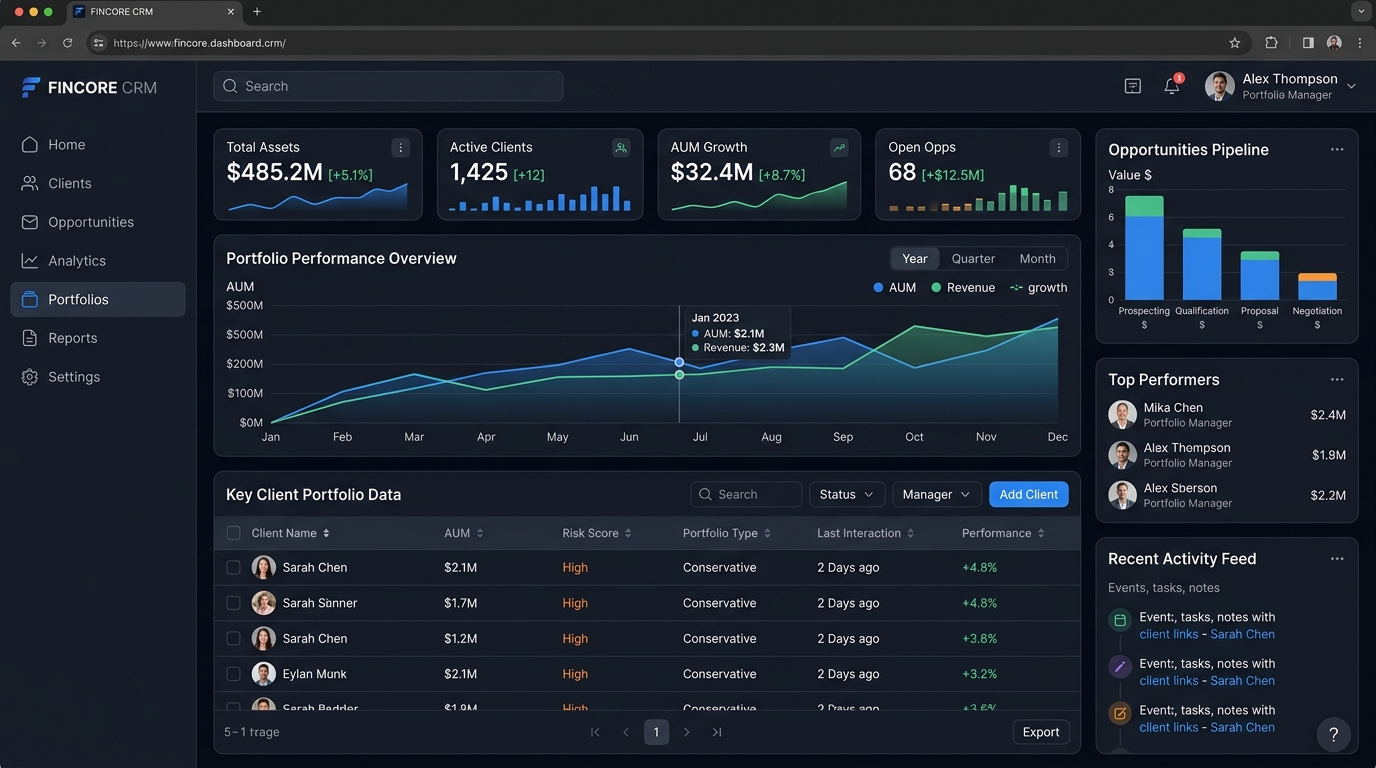
Task: Click the AUM data point on chart marker
Action: coord(679,362)
